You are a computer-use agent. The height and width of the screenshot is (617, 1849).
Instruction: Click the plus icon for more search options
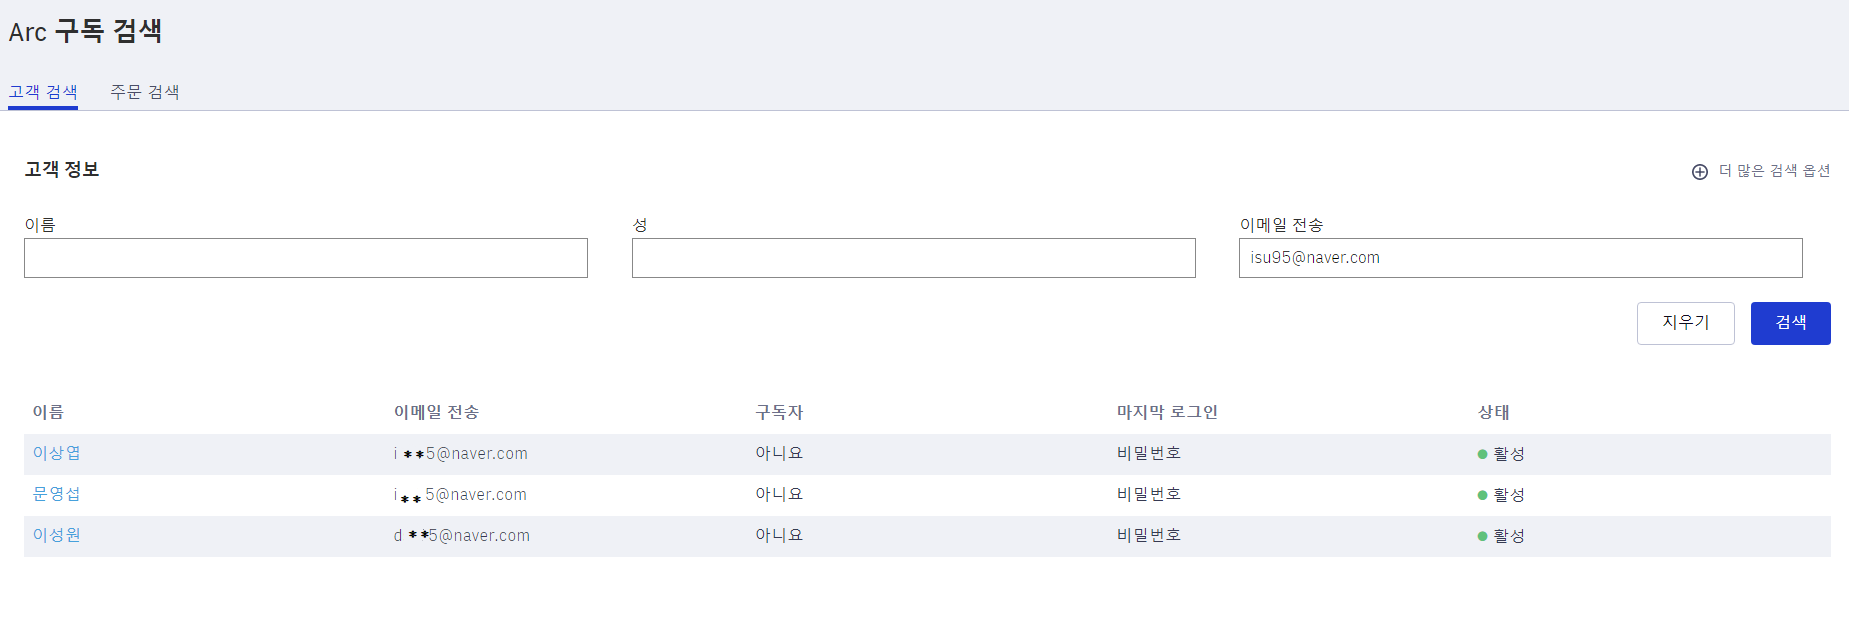pyautogui.click(x=1699, y=172)
